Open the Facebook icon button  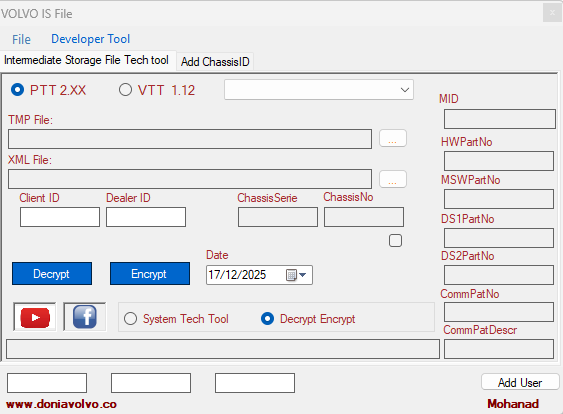point(85,317)
